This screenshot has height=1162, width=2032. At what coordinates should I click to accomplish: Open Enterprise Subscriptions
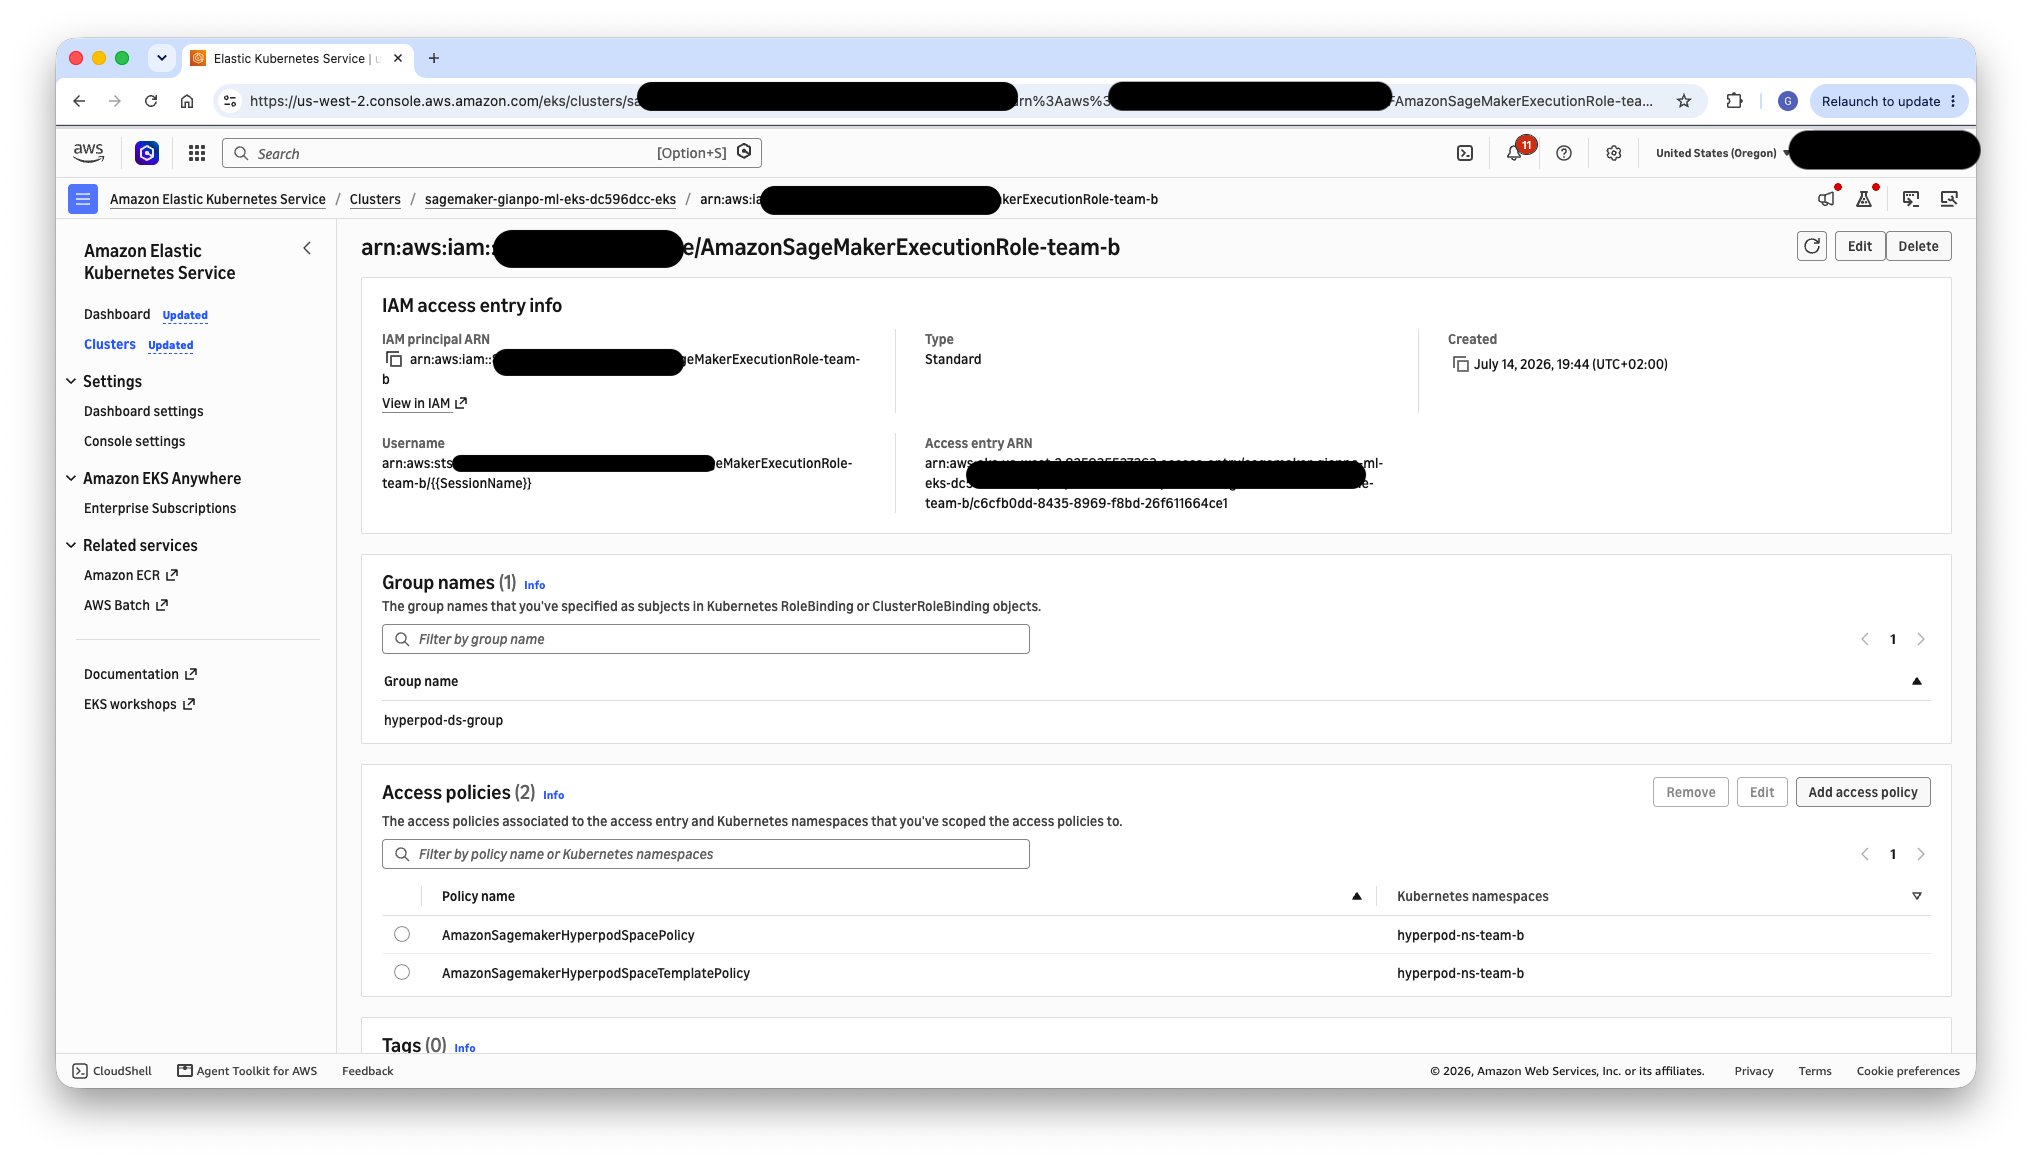tap(160, 508)
